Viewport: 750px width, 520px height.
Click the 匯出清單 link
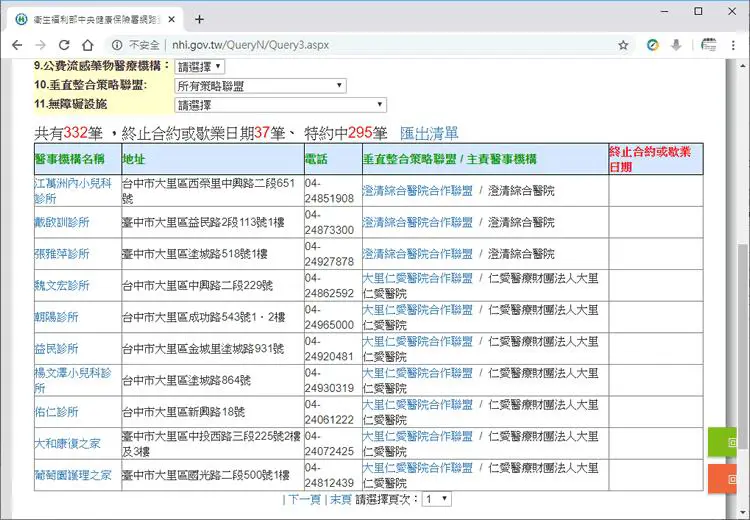point(429,133)
